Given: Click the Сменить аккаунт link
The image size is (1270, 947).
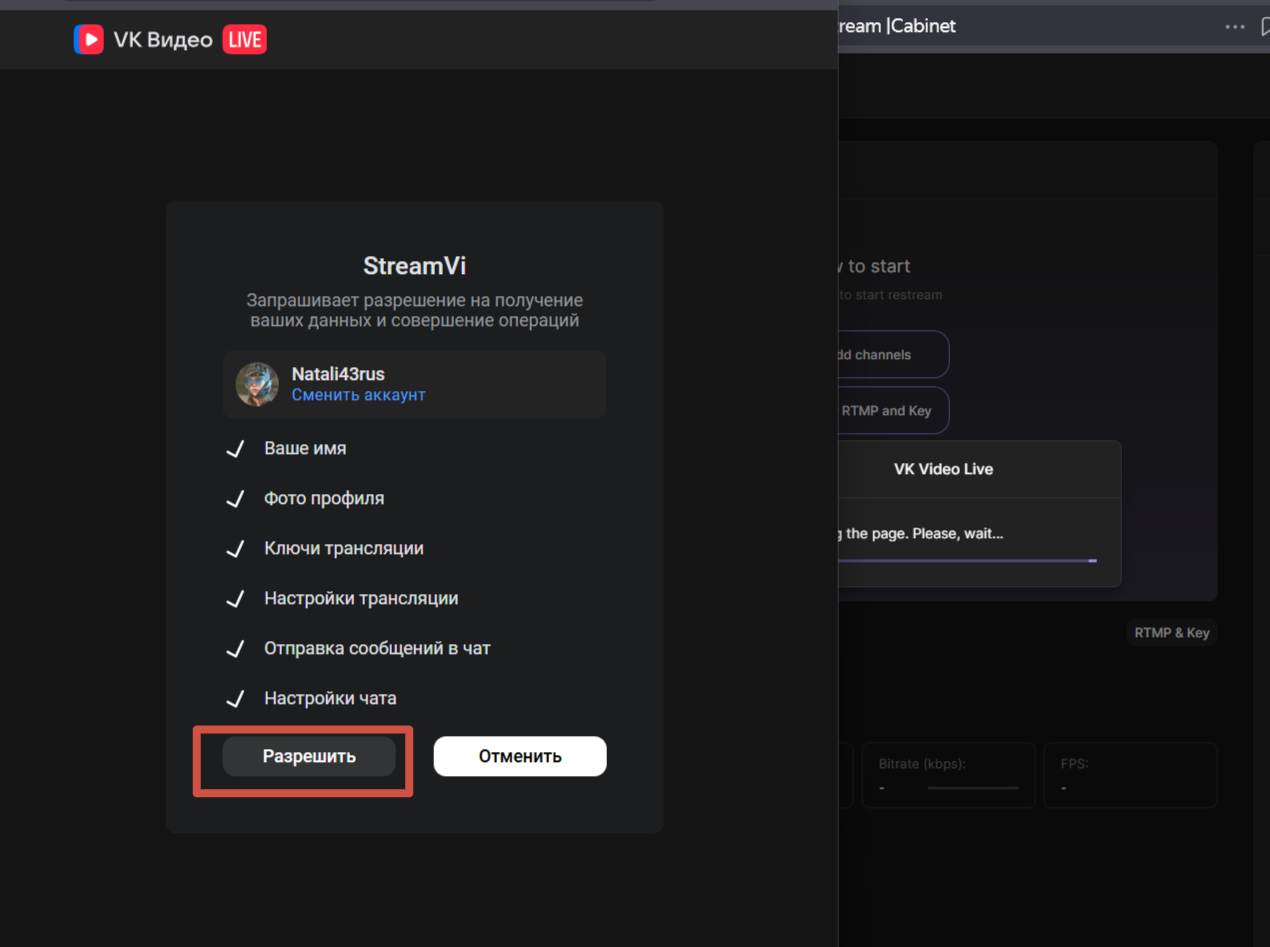Looking at the screenshot, I should [359, 395].
